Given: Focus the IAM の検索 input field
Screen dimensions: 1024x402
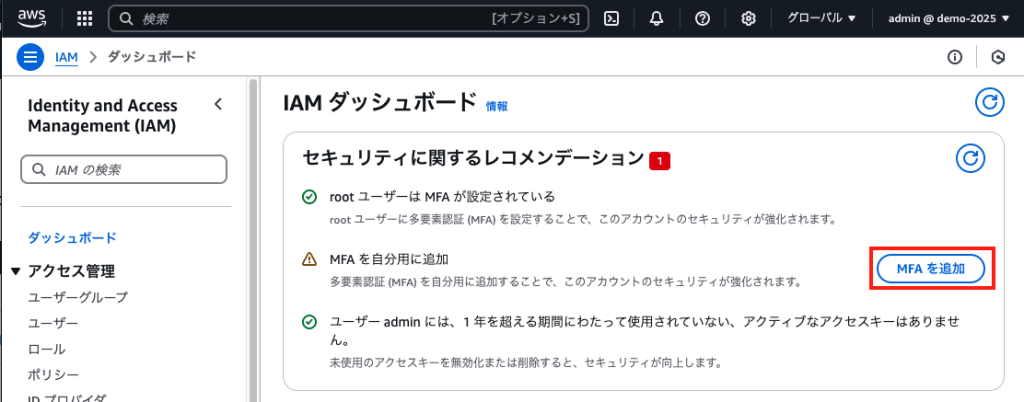Looking at the screenshot, I should [x=124, y=170].
